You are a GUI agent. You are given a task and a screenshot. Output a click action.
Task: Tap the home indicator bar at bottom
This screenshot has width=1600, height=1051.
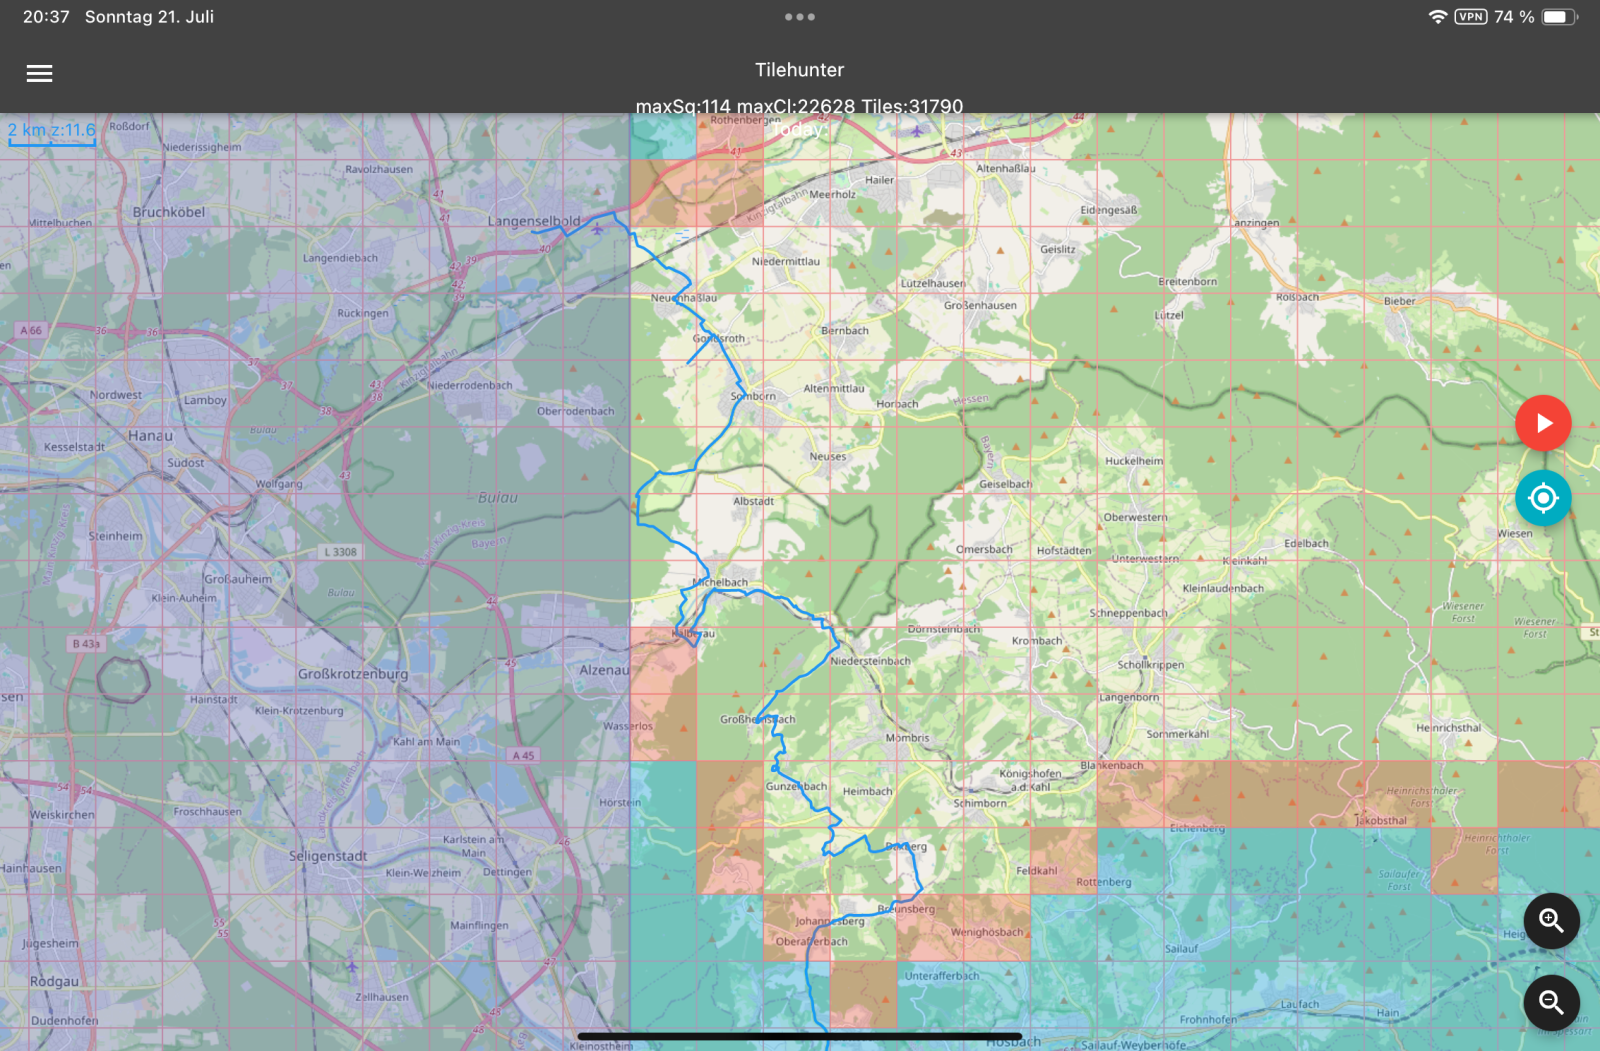point(799,1036)
